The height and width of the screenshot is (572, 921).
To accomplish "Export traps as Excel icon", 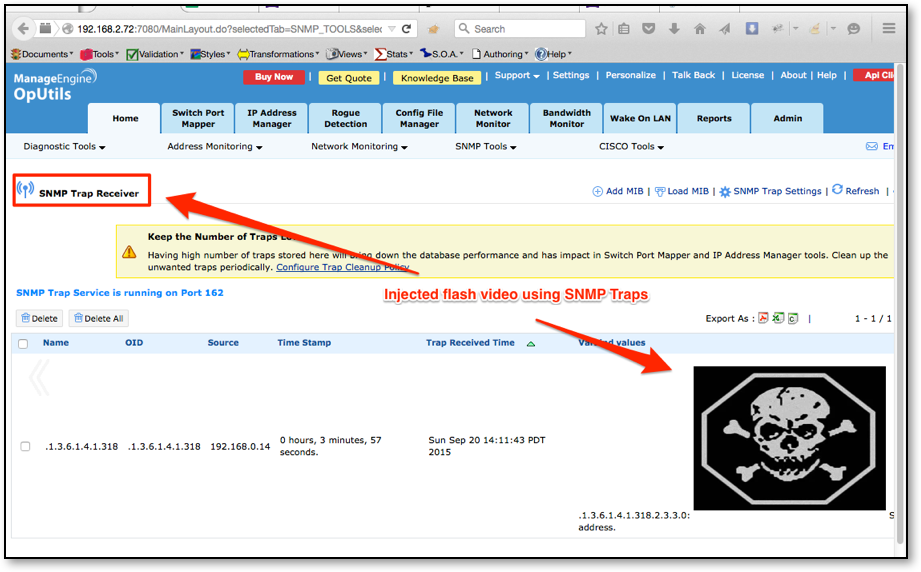I will pos(777,318).
